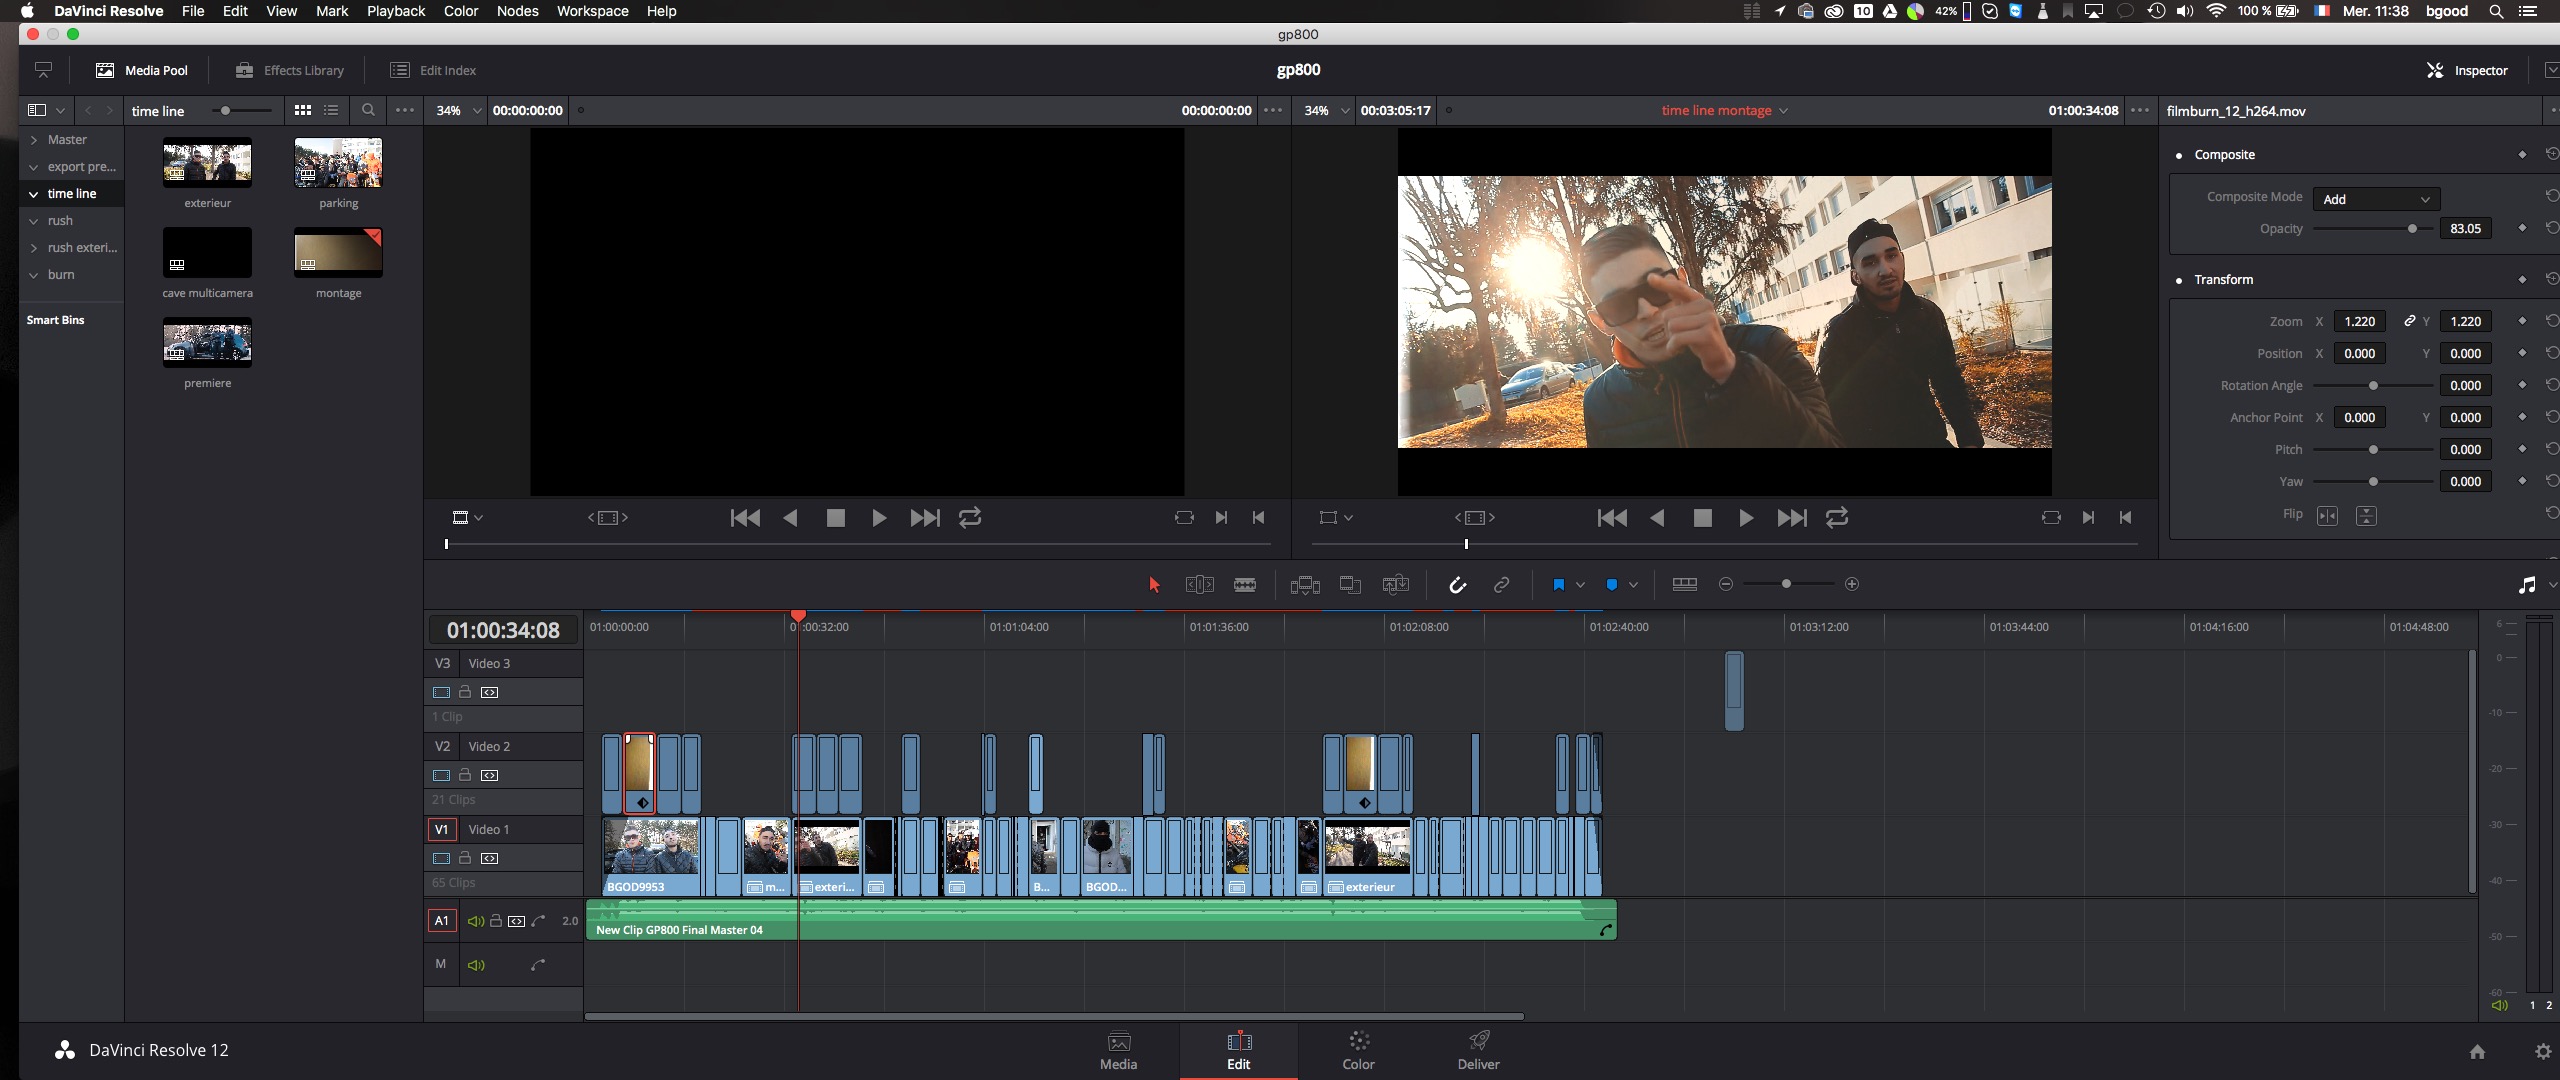Screen dimensions: 2560x1080
Task: Switch media pool to list view
Action: [331, 110]
